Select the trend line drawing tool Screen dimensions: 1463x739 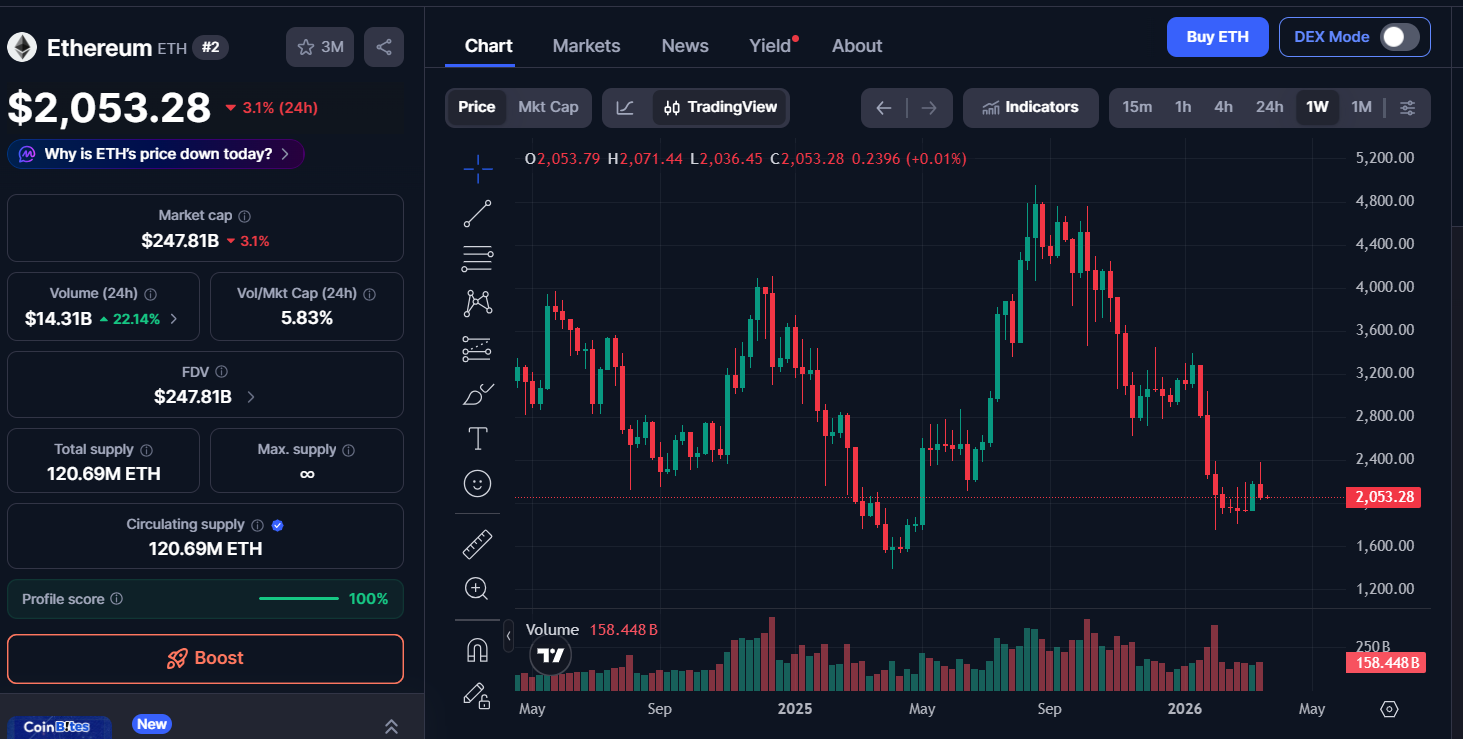click(x=478, y=213)
